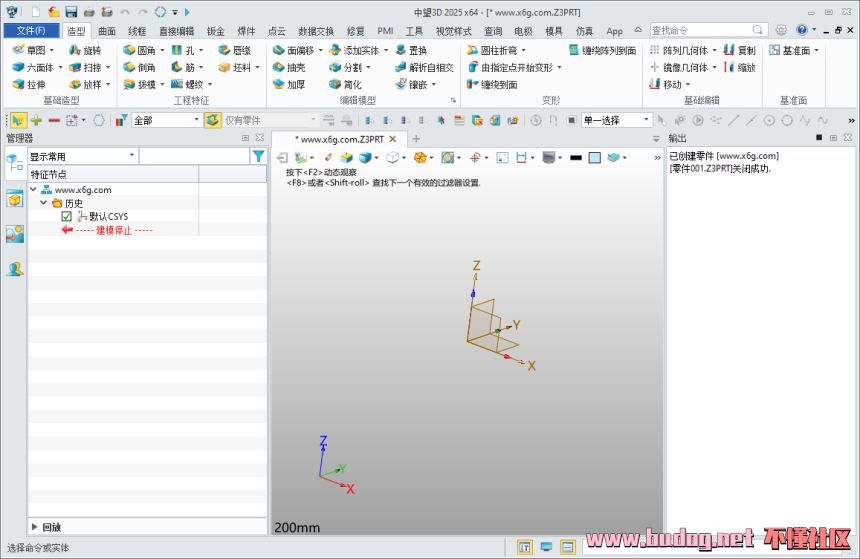Click the filter funnel icon in manager panel
860x559 pixels.
pyautogui.click(x=259, y=156)
